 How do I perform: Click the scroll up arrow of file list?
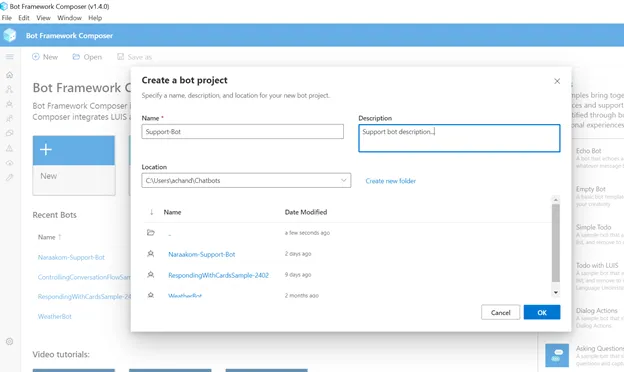point(556,199)
